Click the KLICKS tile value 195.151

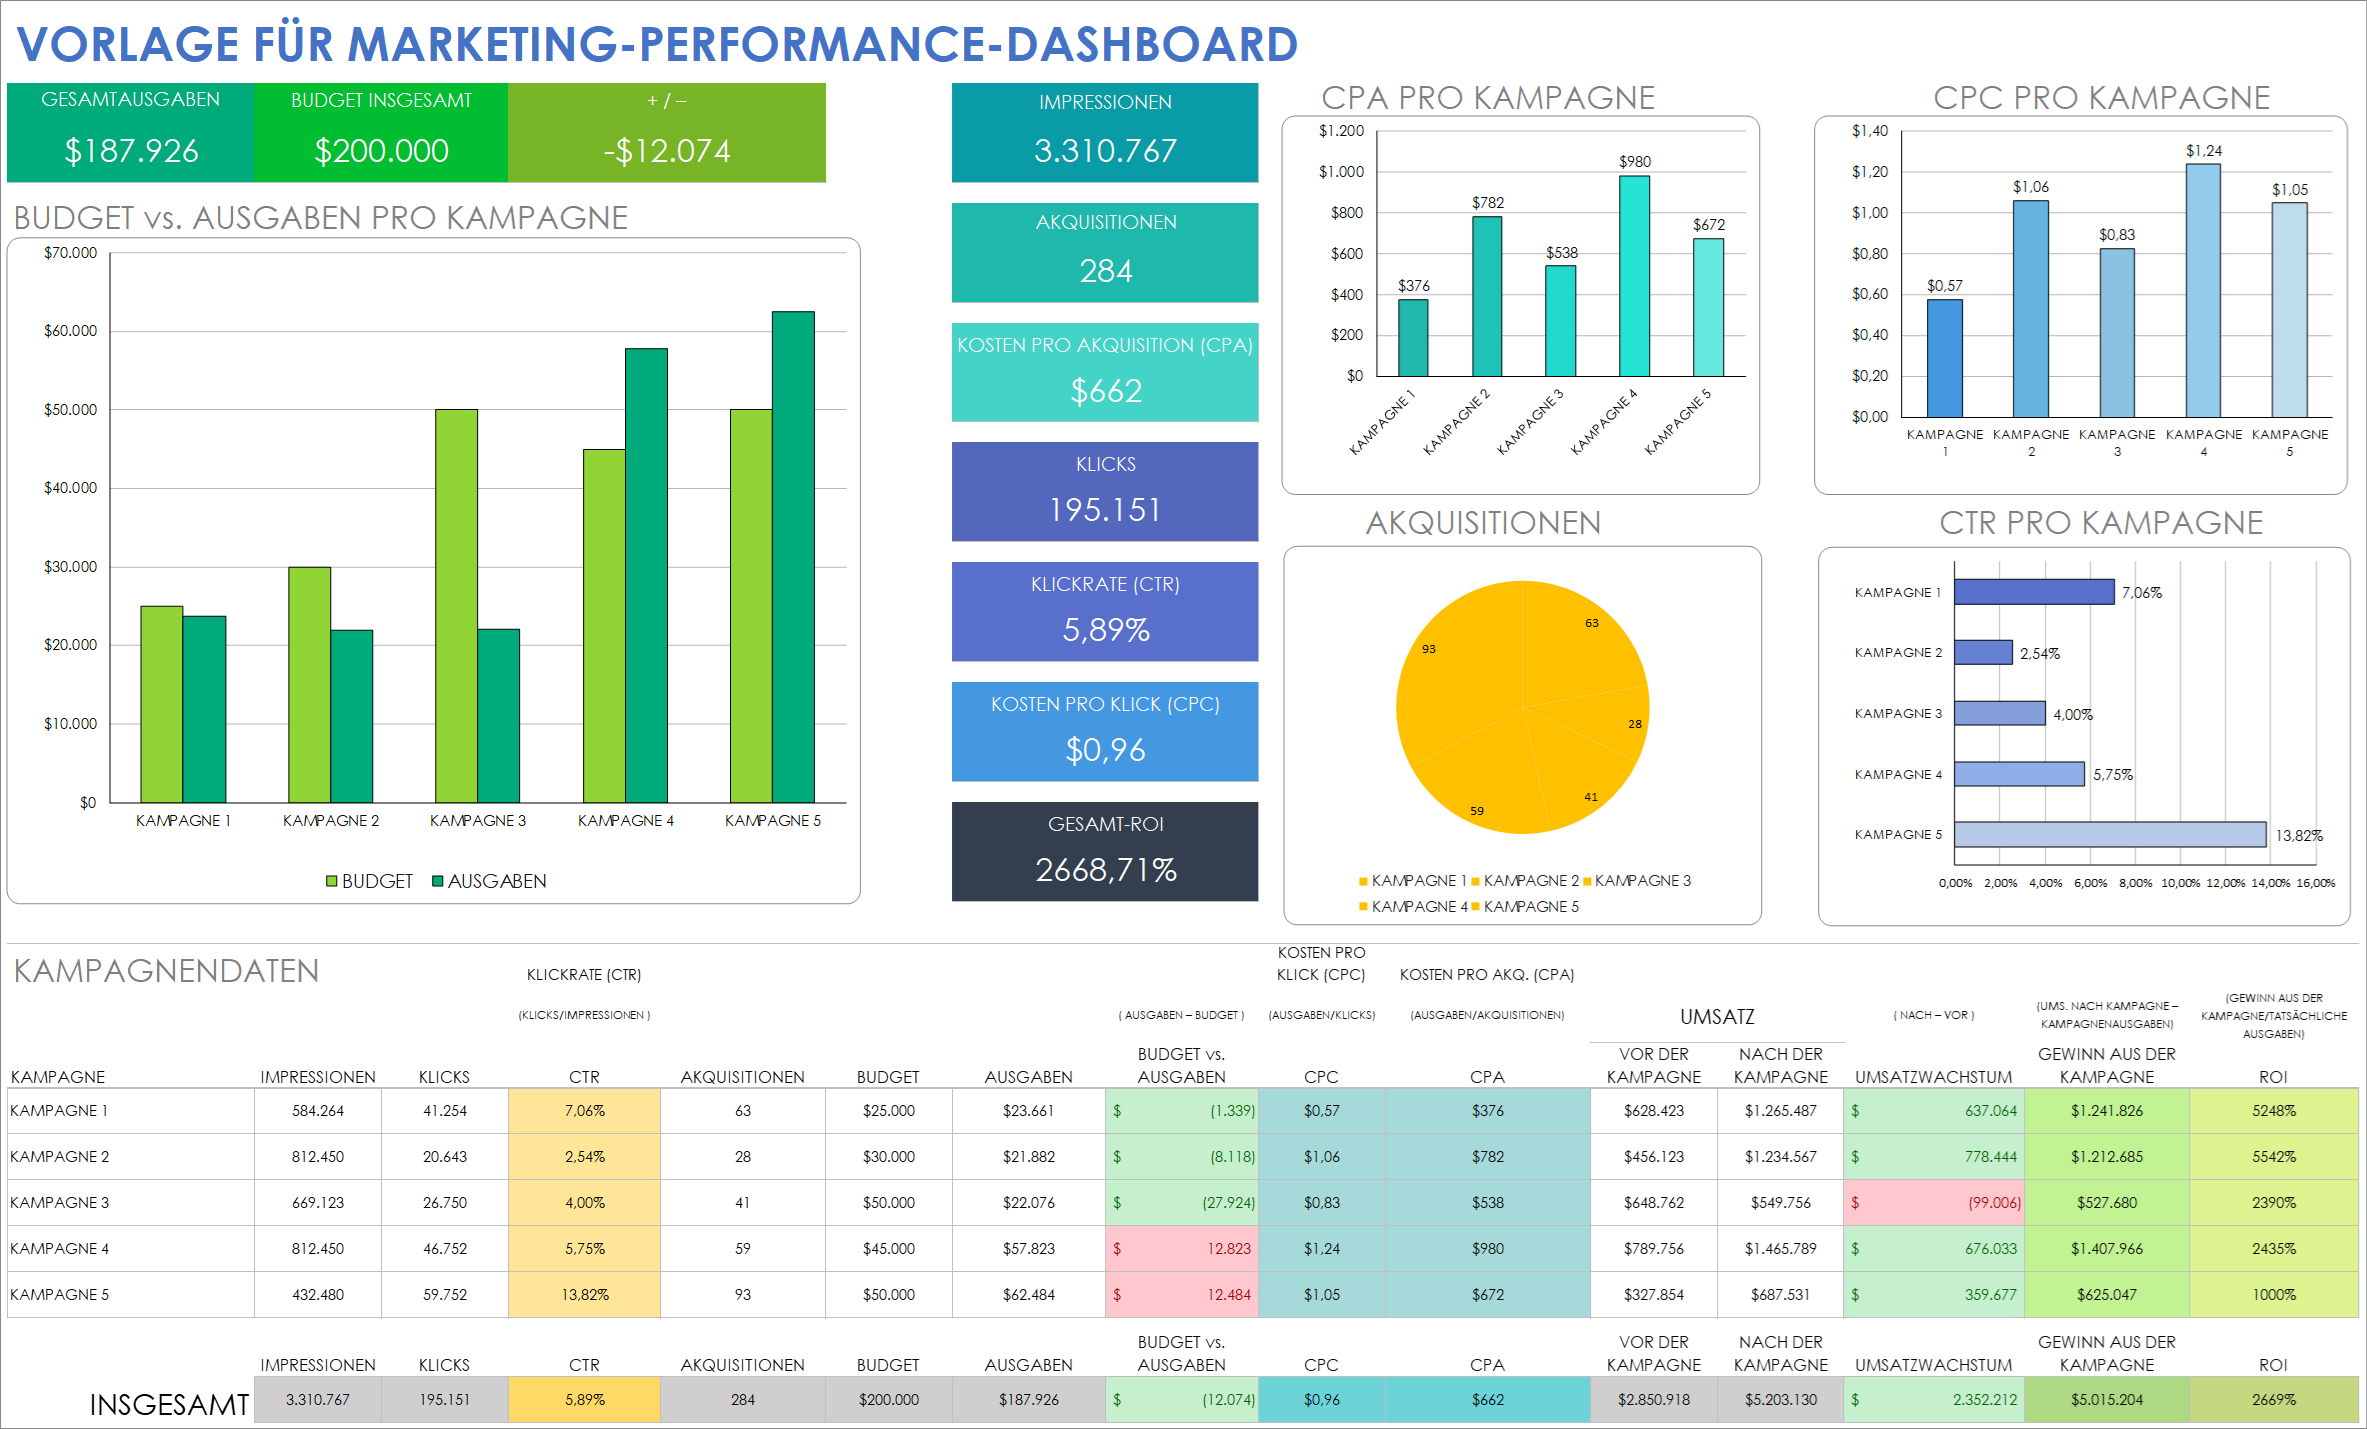pos(1105,510)
